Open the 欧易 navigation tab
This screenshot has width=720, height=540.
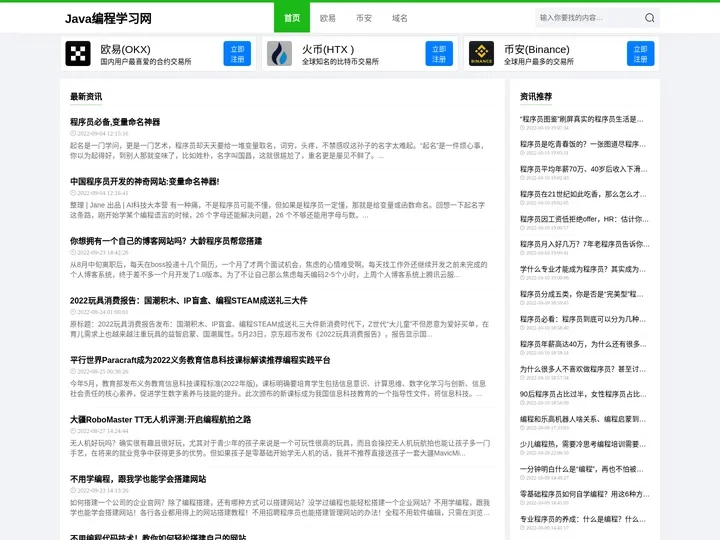tap(327, 18)
